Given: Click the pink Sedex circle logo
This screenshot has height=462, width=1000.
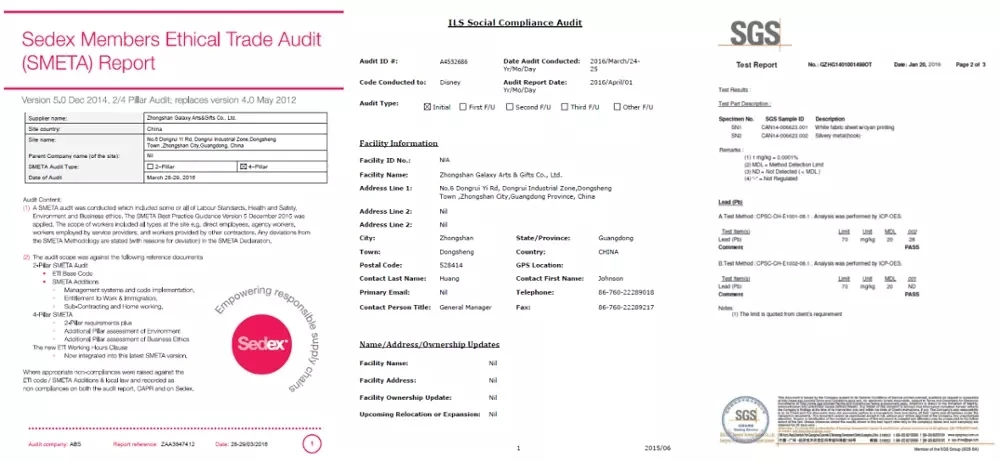Looking at the screenshot, I should pyautogui.click(x=263, y=345).
